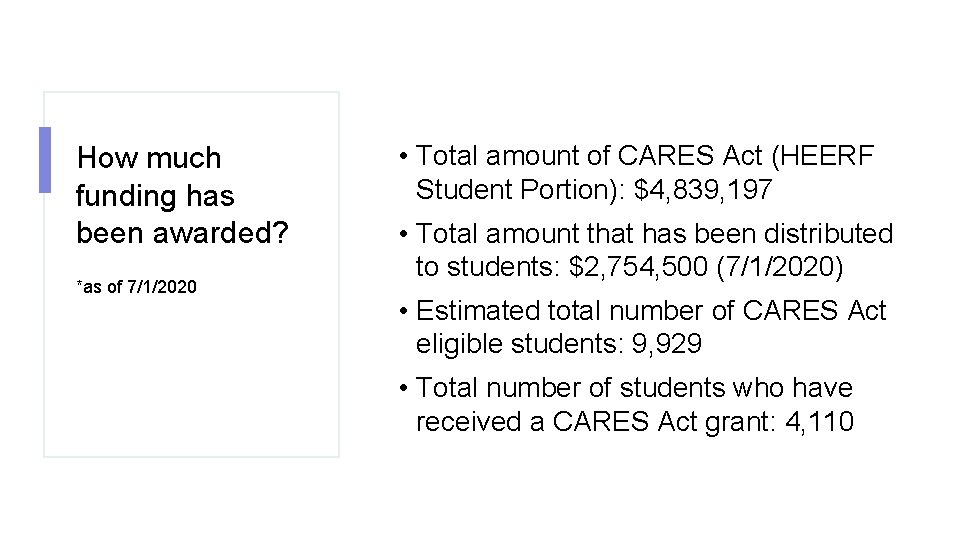Viewport: 960px width, 540px height.
Task: Click the bullet dot before "Total number of students"
Action: pyautogui.click(x=402, y=388)
